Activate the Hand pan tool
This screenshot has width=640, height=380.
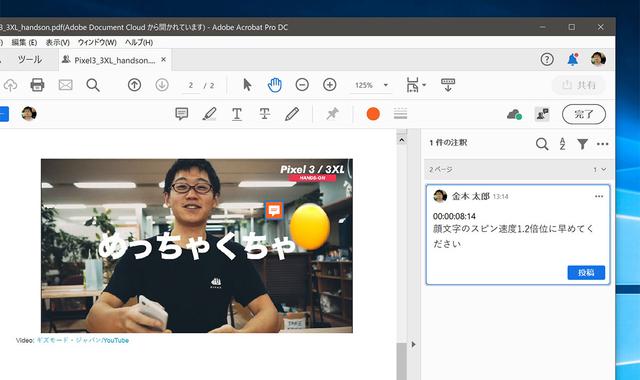pyautogui.click(x=275, y=85)
